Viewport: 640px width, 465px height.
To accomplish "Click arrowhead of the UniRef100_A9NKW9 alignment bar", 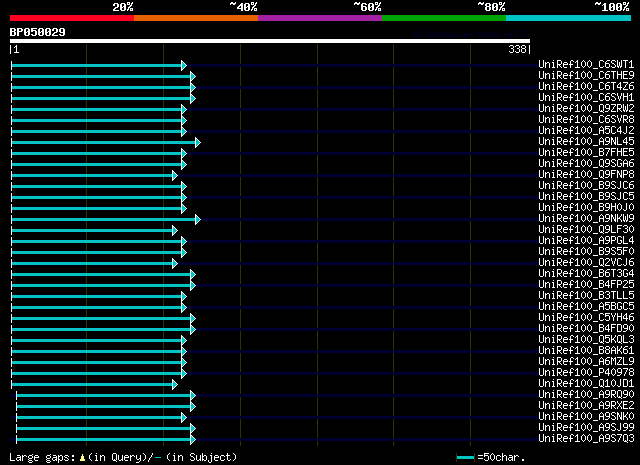I will pos(198,220).
